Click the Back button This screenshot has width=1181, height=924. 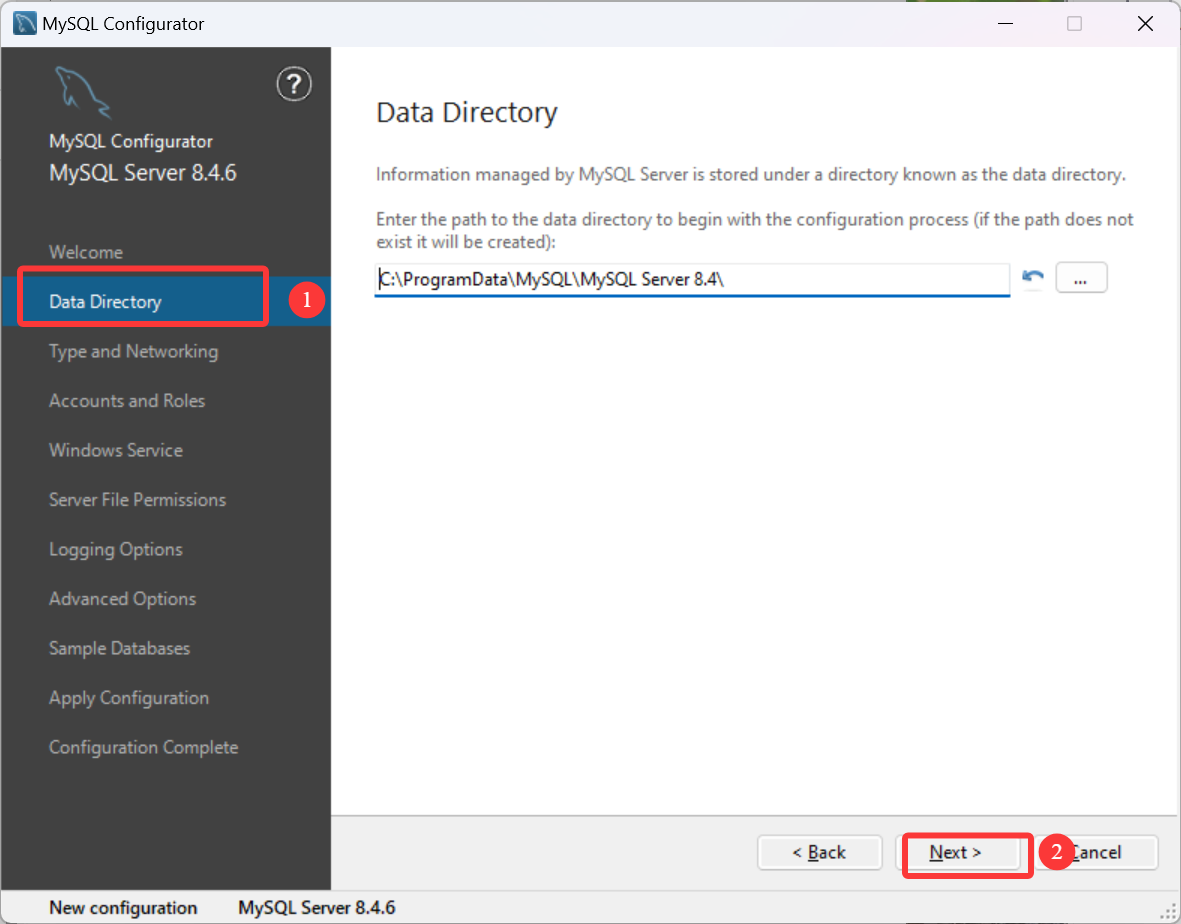click(819, 852)
